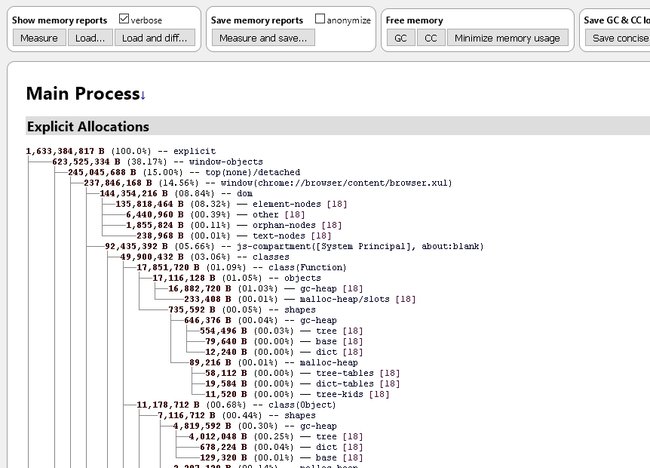
Task: Collapse the 4,819,592 B gc-heap branch
Action: click(255, 426)
